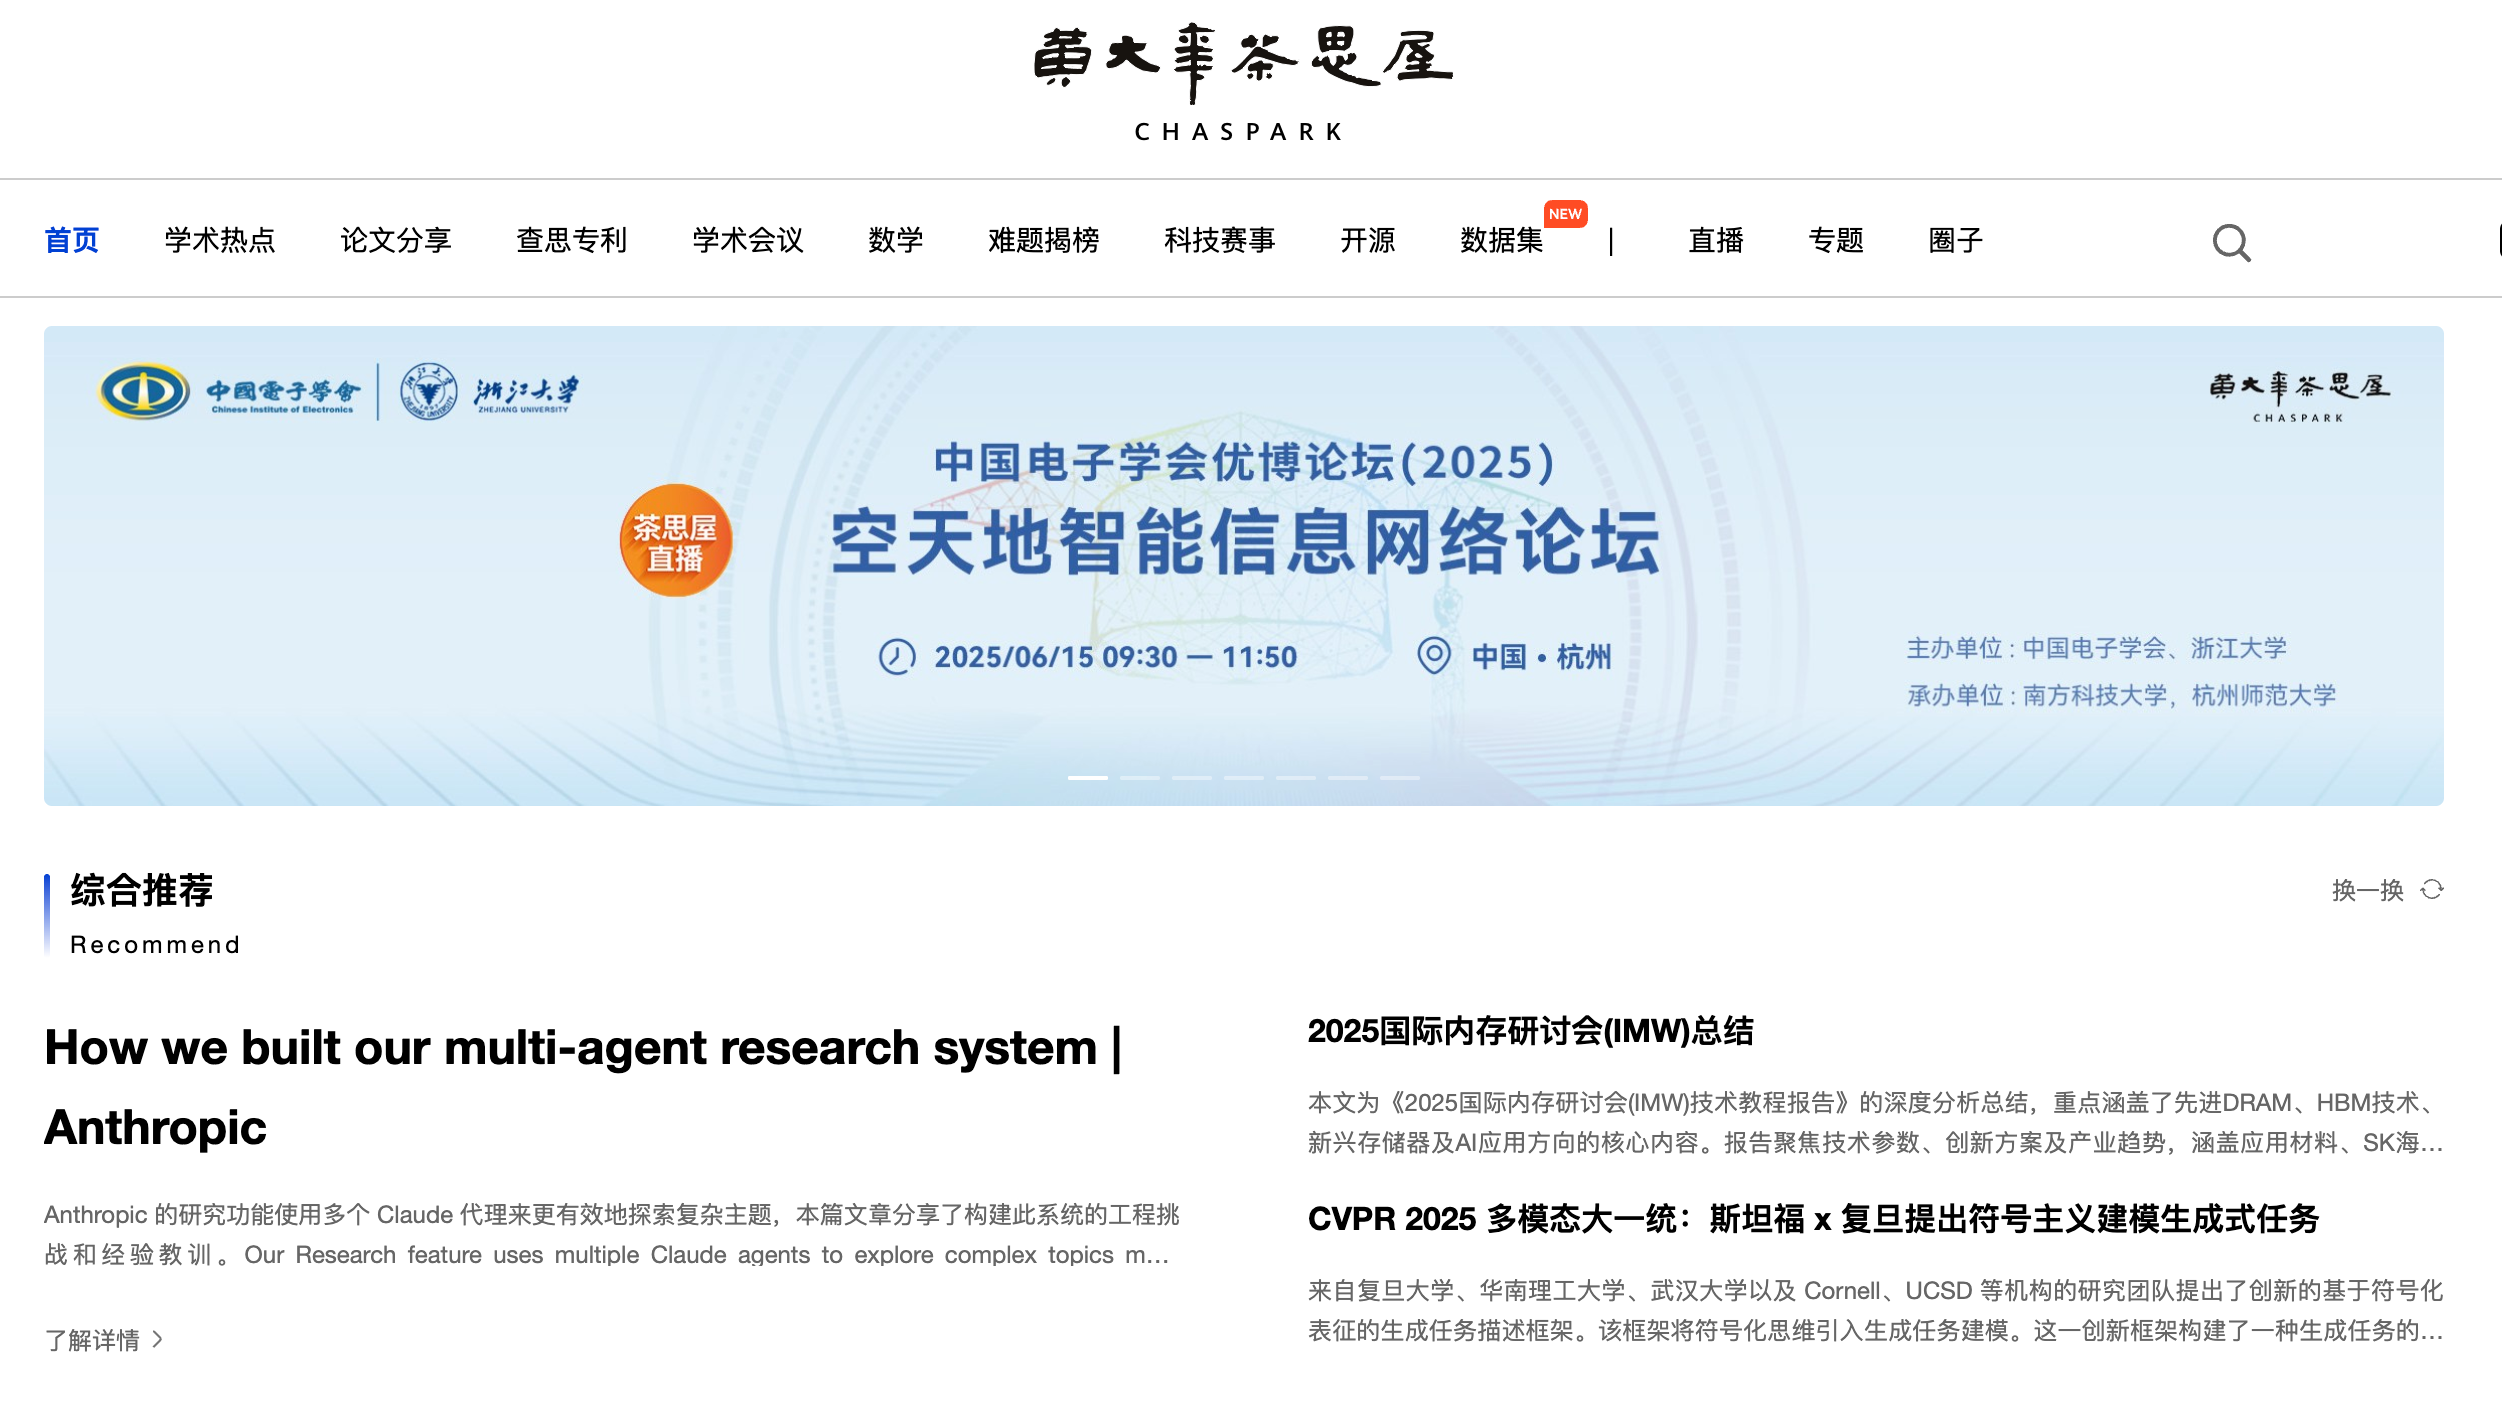Open 学术会议 menu item
2502x1426 pixels.
[x=748, y=241]
